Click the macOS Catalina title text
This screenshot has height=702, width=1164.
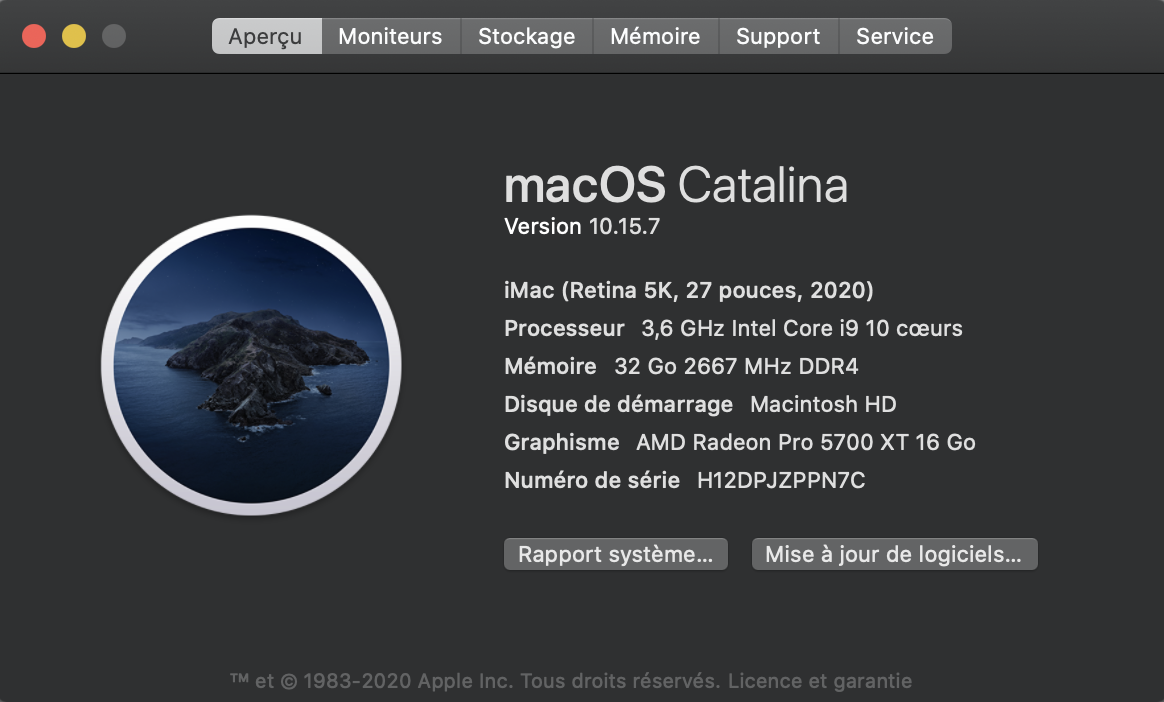point(676,185)
